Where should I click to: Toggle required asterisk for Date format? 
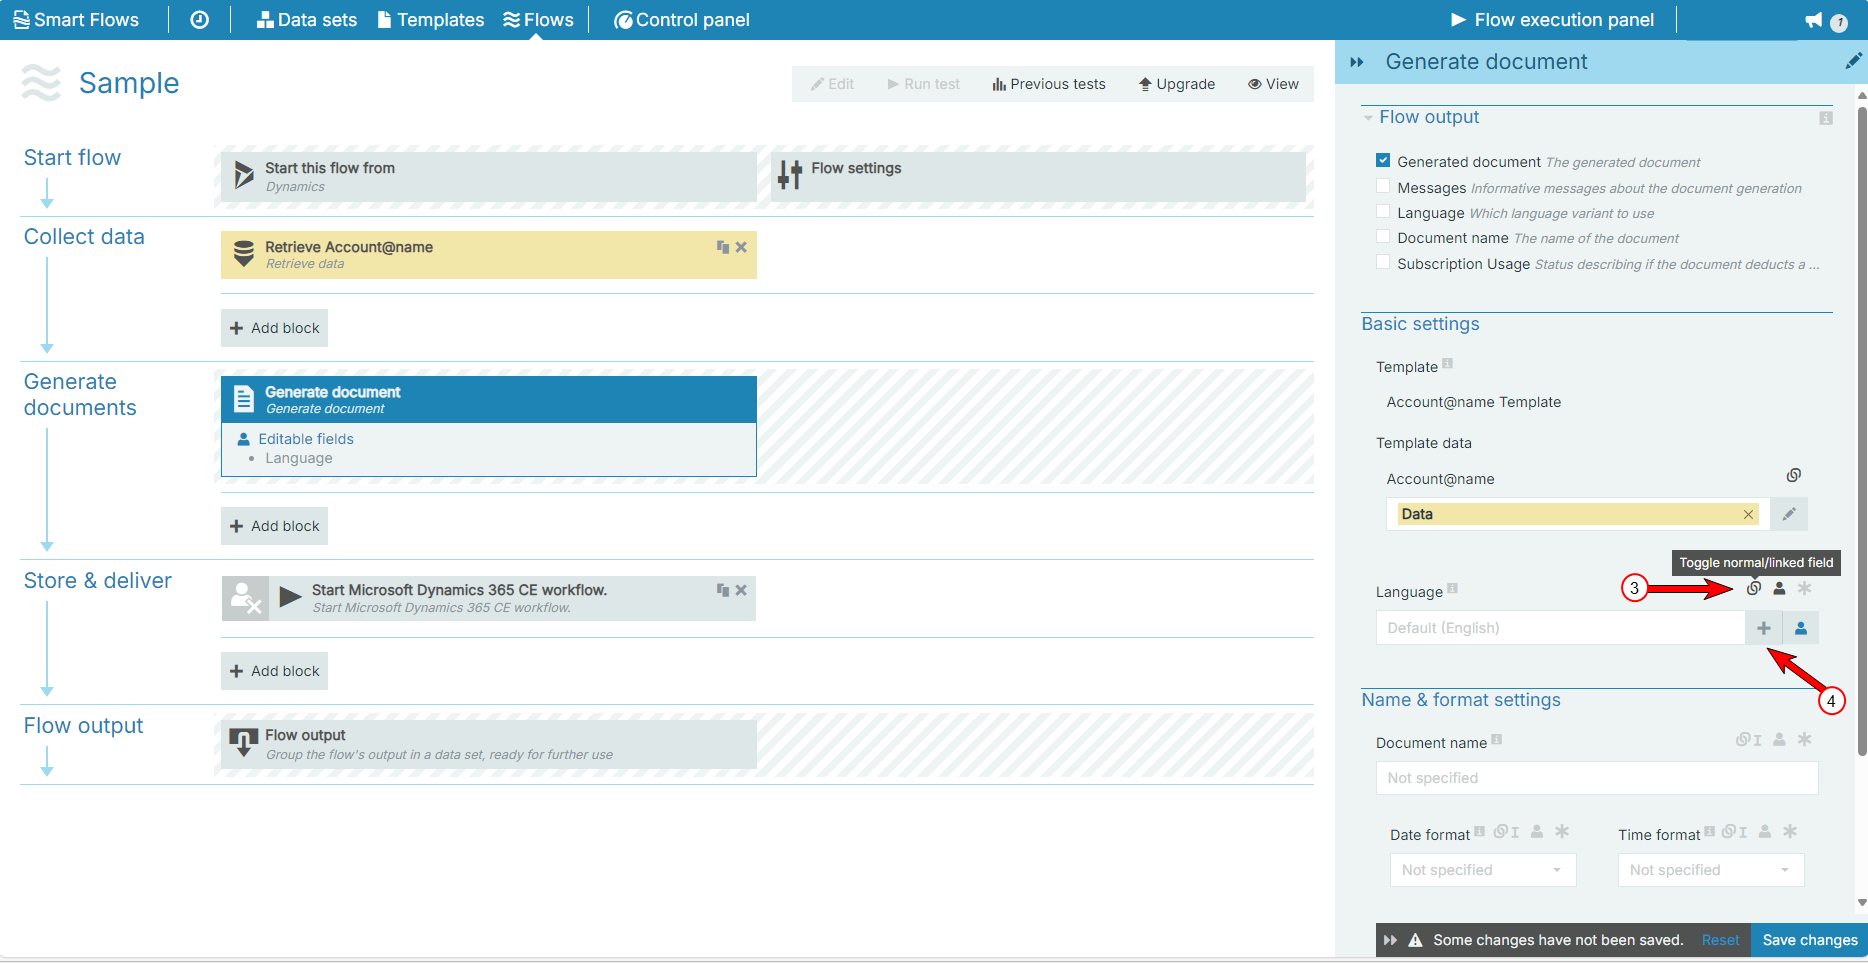tap(1562, 832)
